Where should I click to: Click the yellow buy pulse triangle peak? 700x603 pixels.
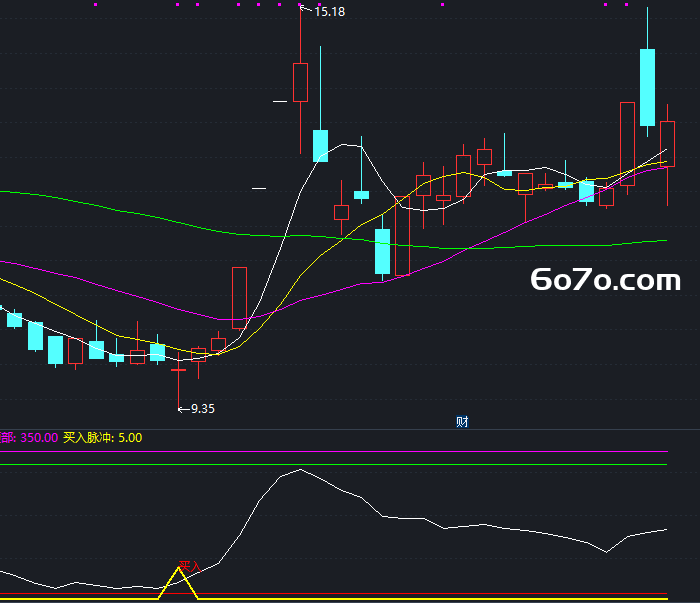point(178,568)
